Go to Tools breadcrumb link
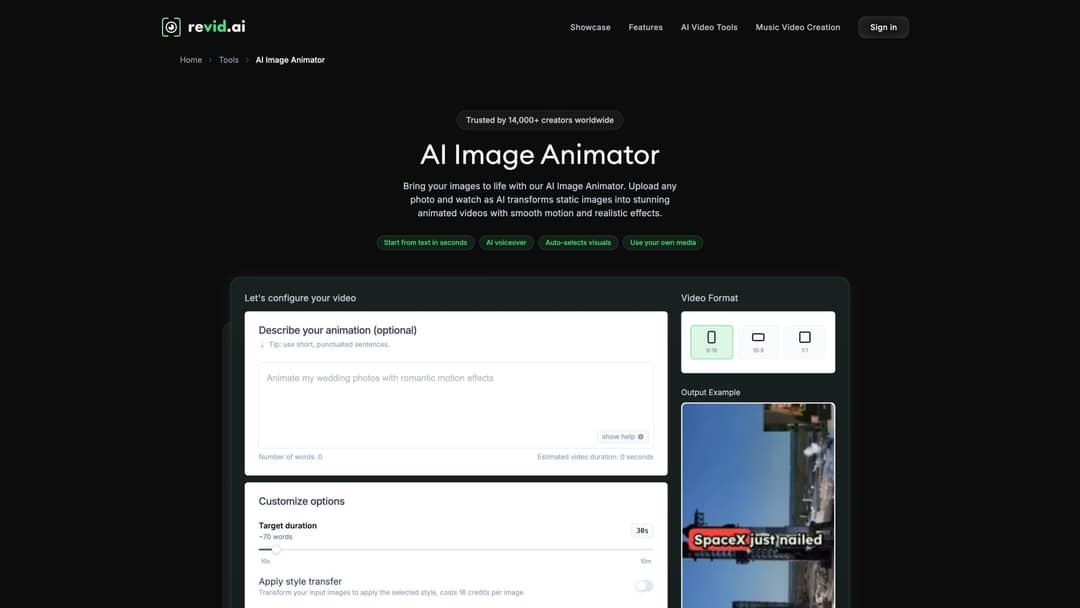This screenshot has width=1080, height=608. [x=229, y=60]
